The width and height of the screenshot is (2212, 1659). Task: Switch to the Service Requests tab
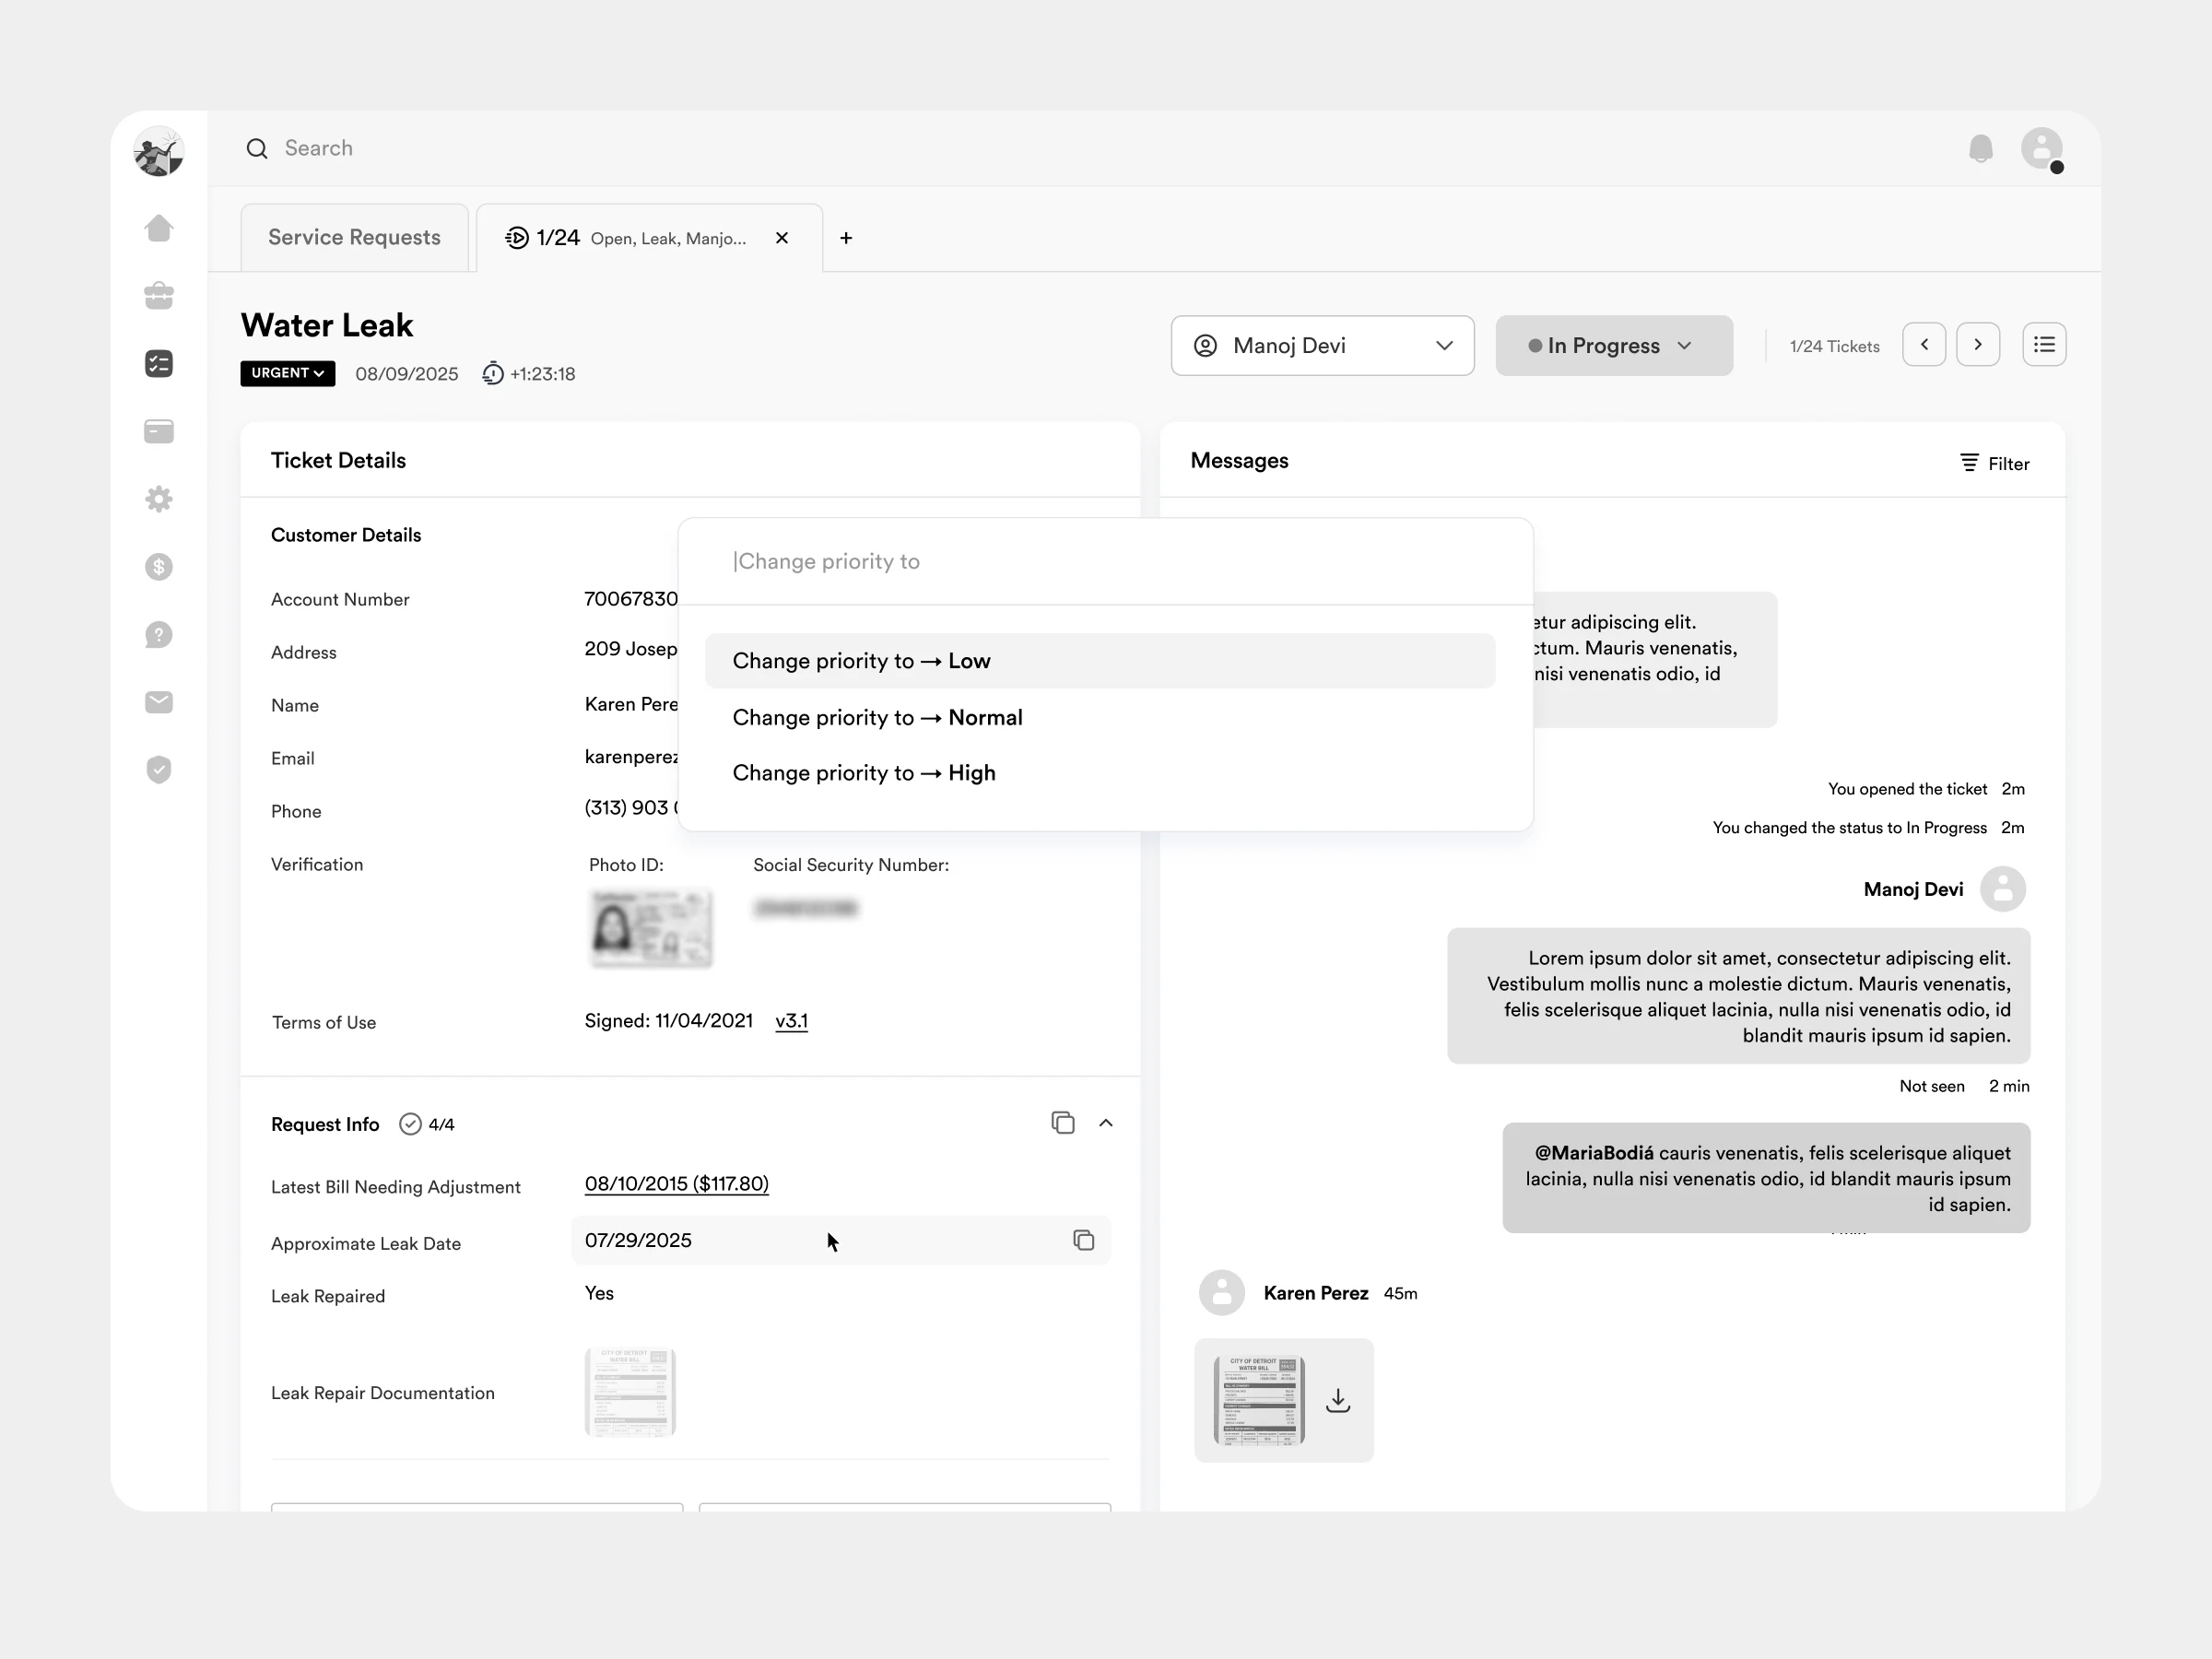coord(354,238)
